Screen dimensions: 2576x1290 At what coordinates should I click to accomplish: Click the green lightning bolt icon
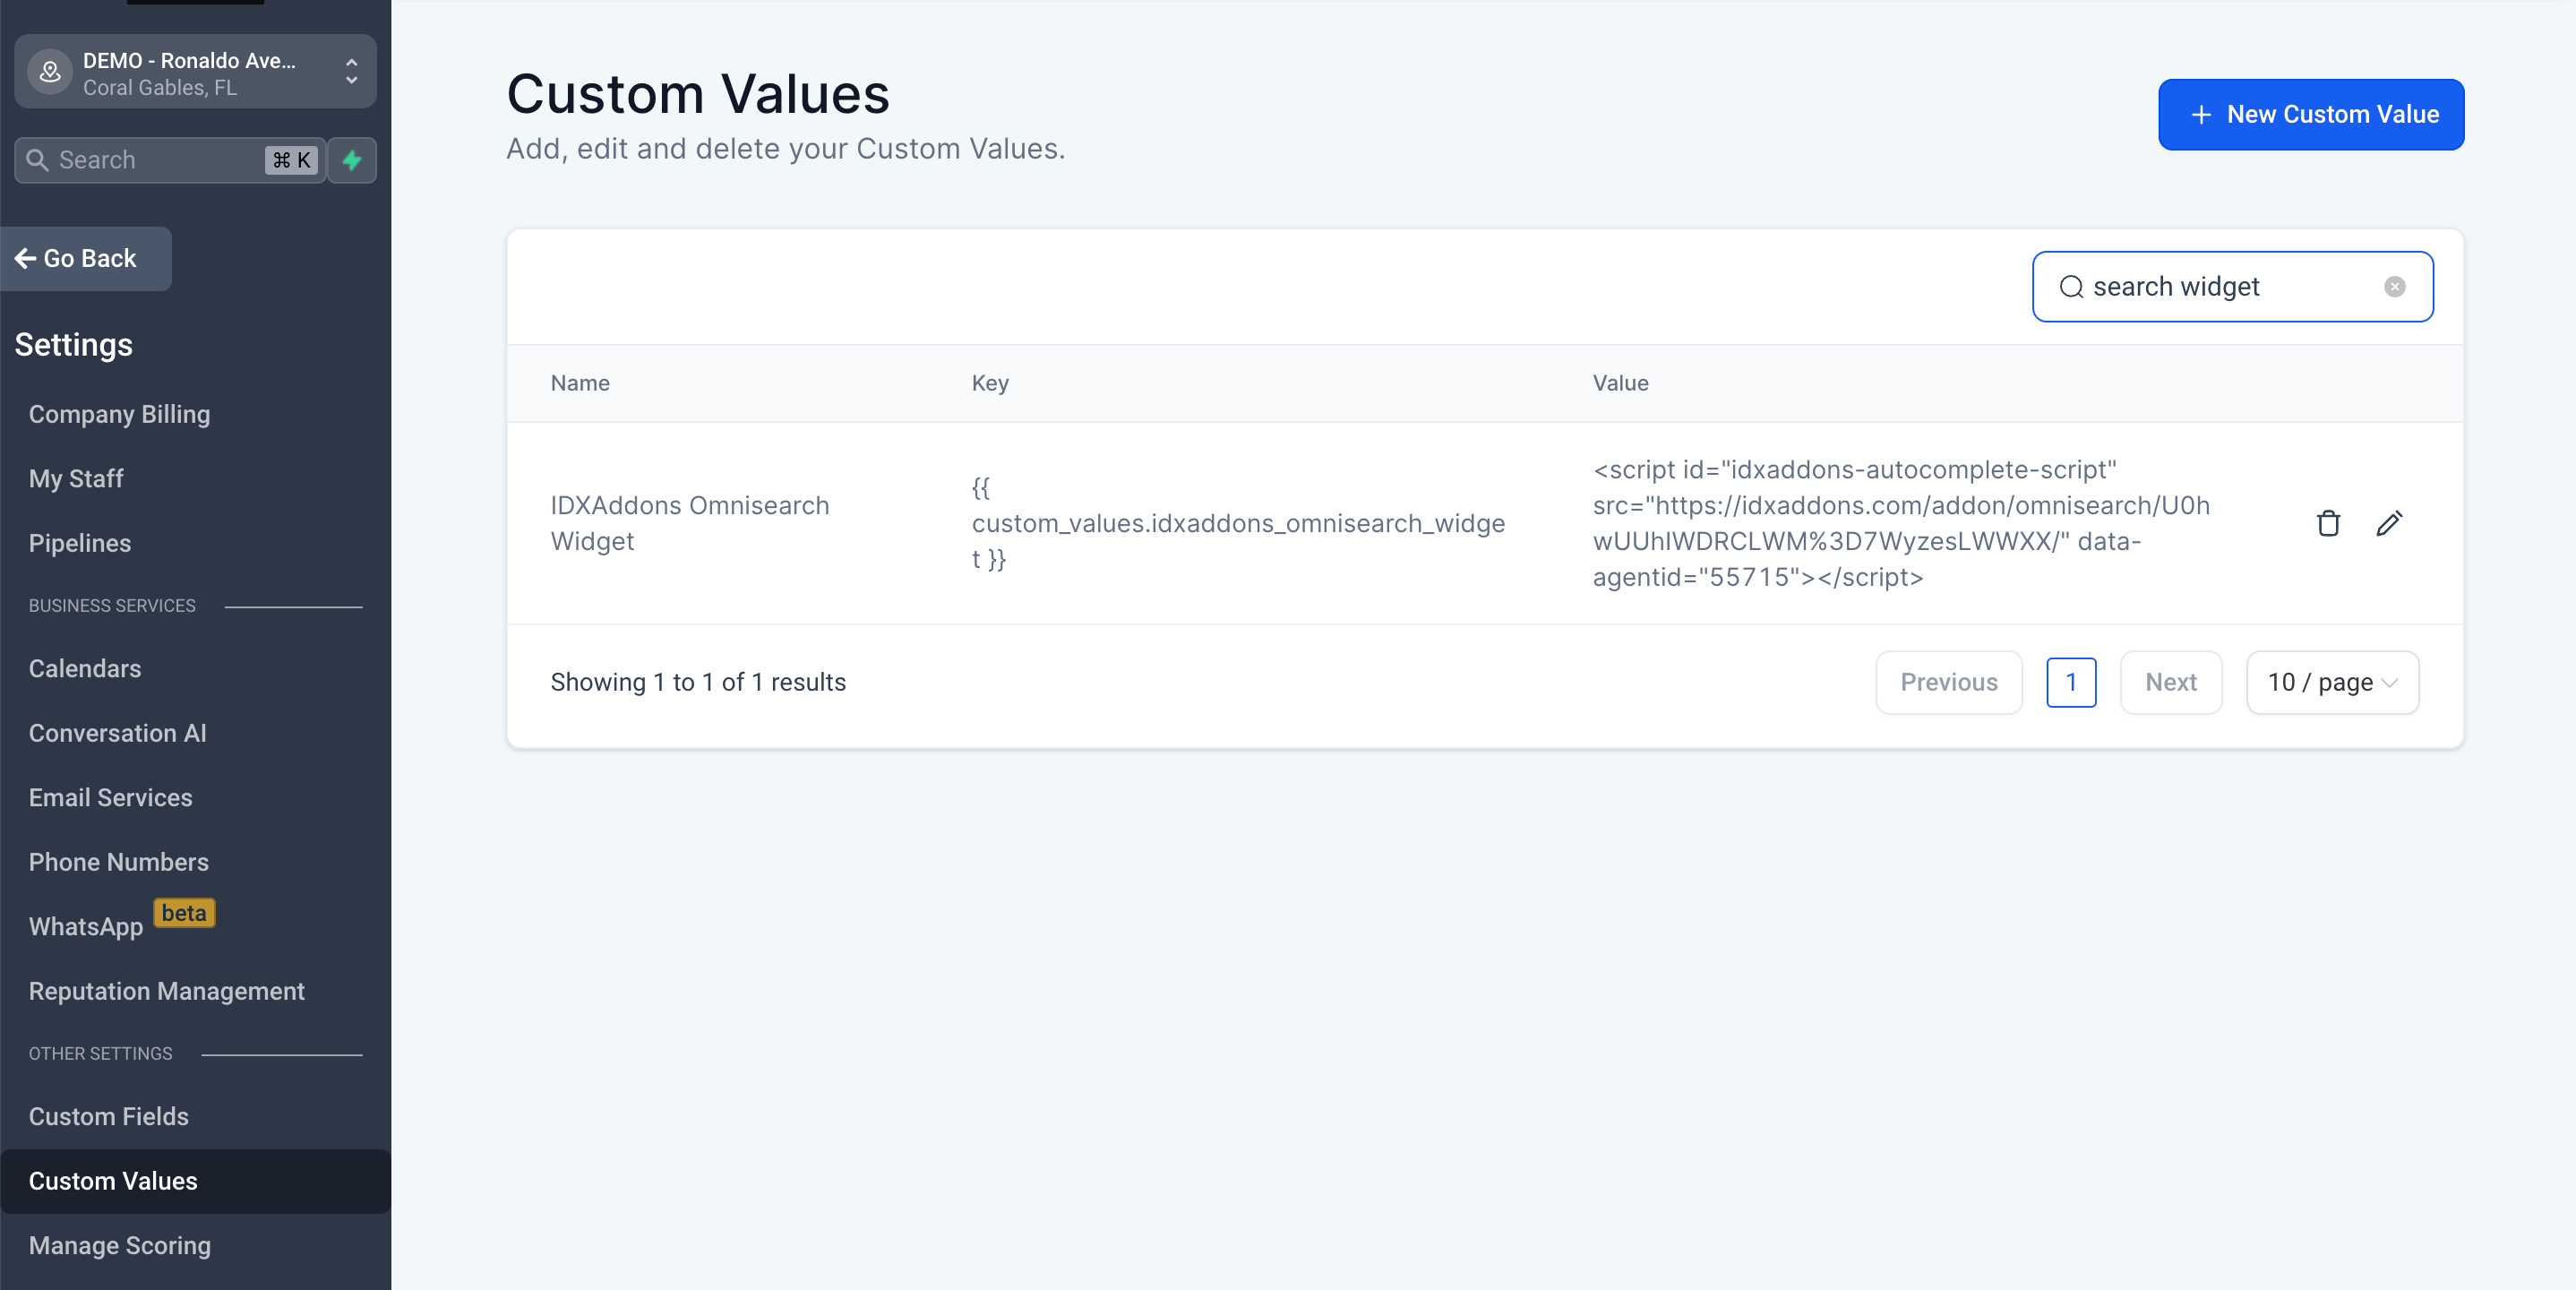(352, 160)
